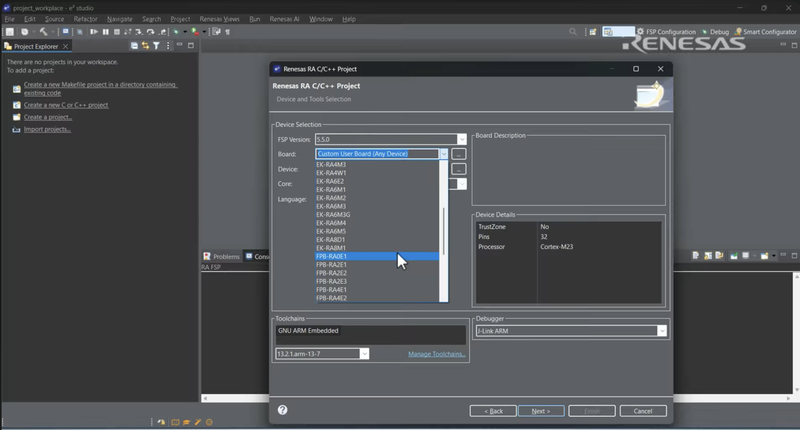Click the Board text input field

377,154
